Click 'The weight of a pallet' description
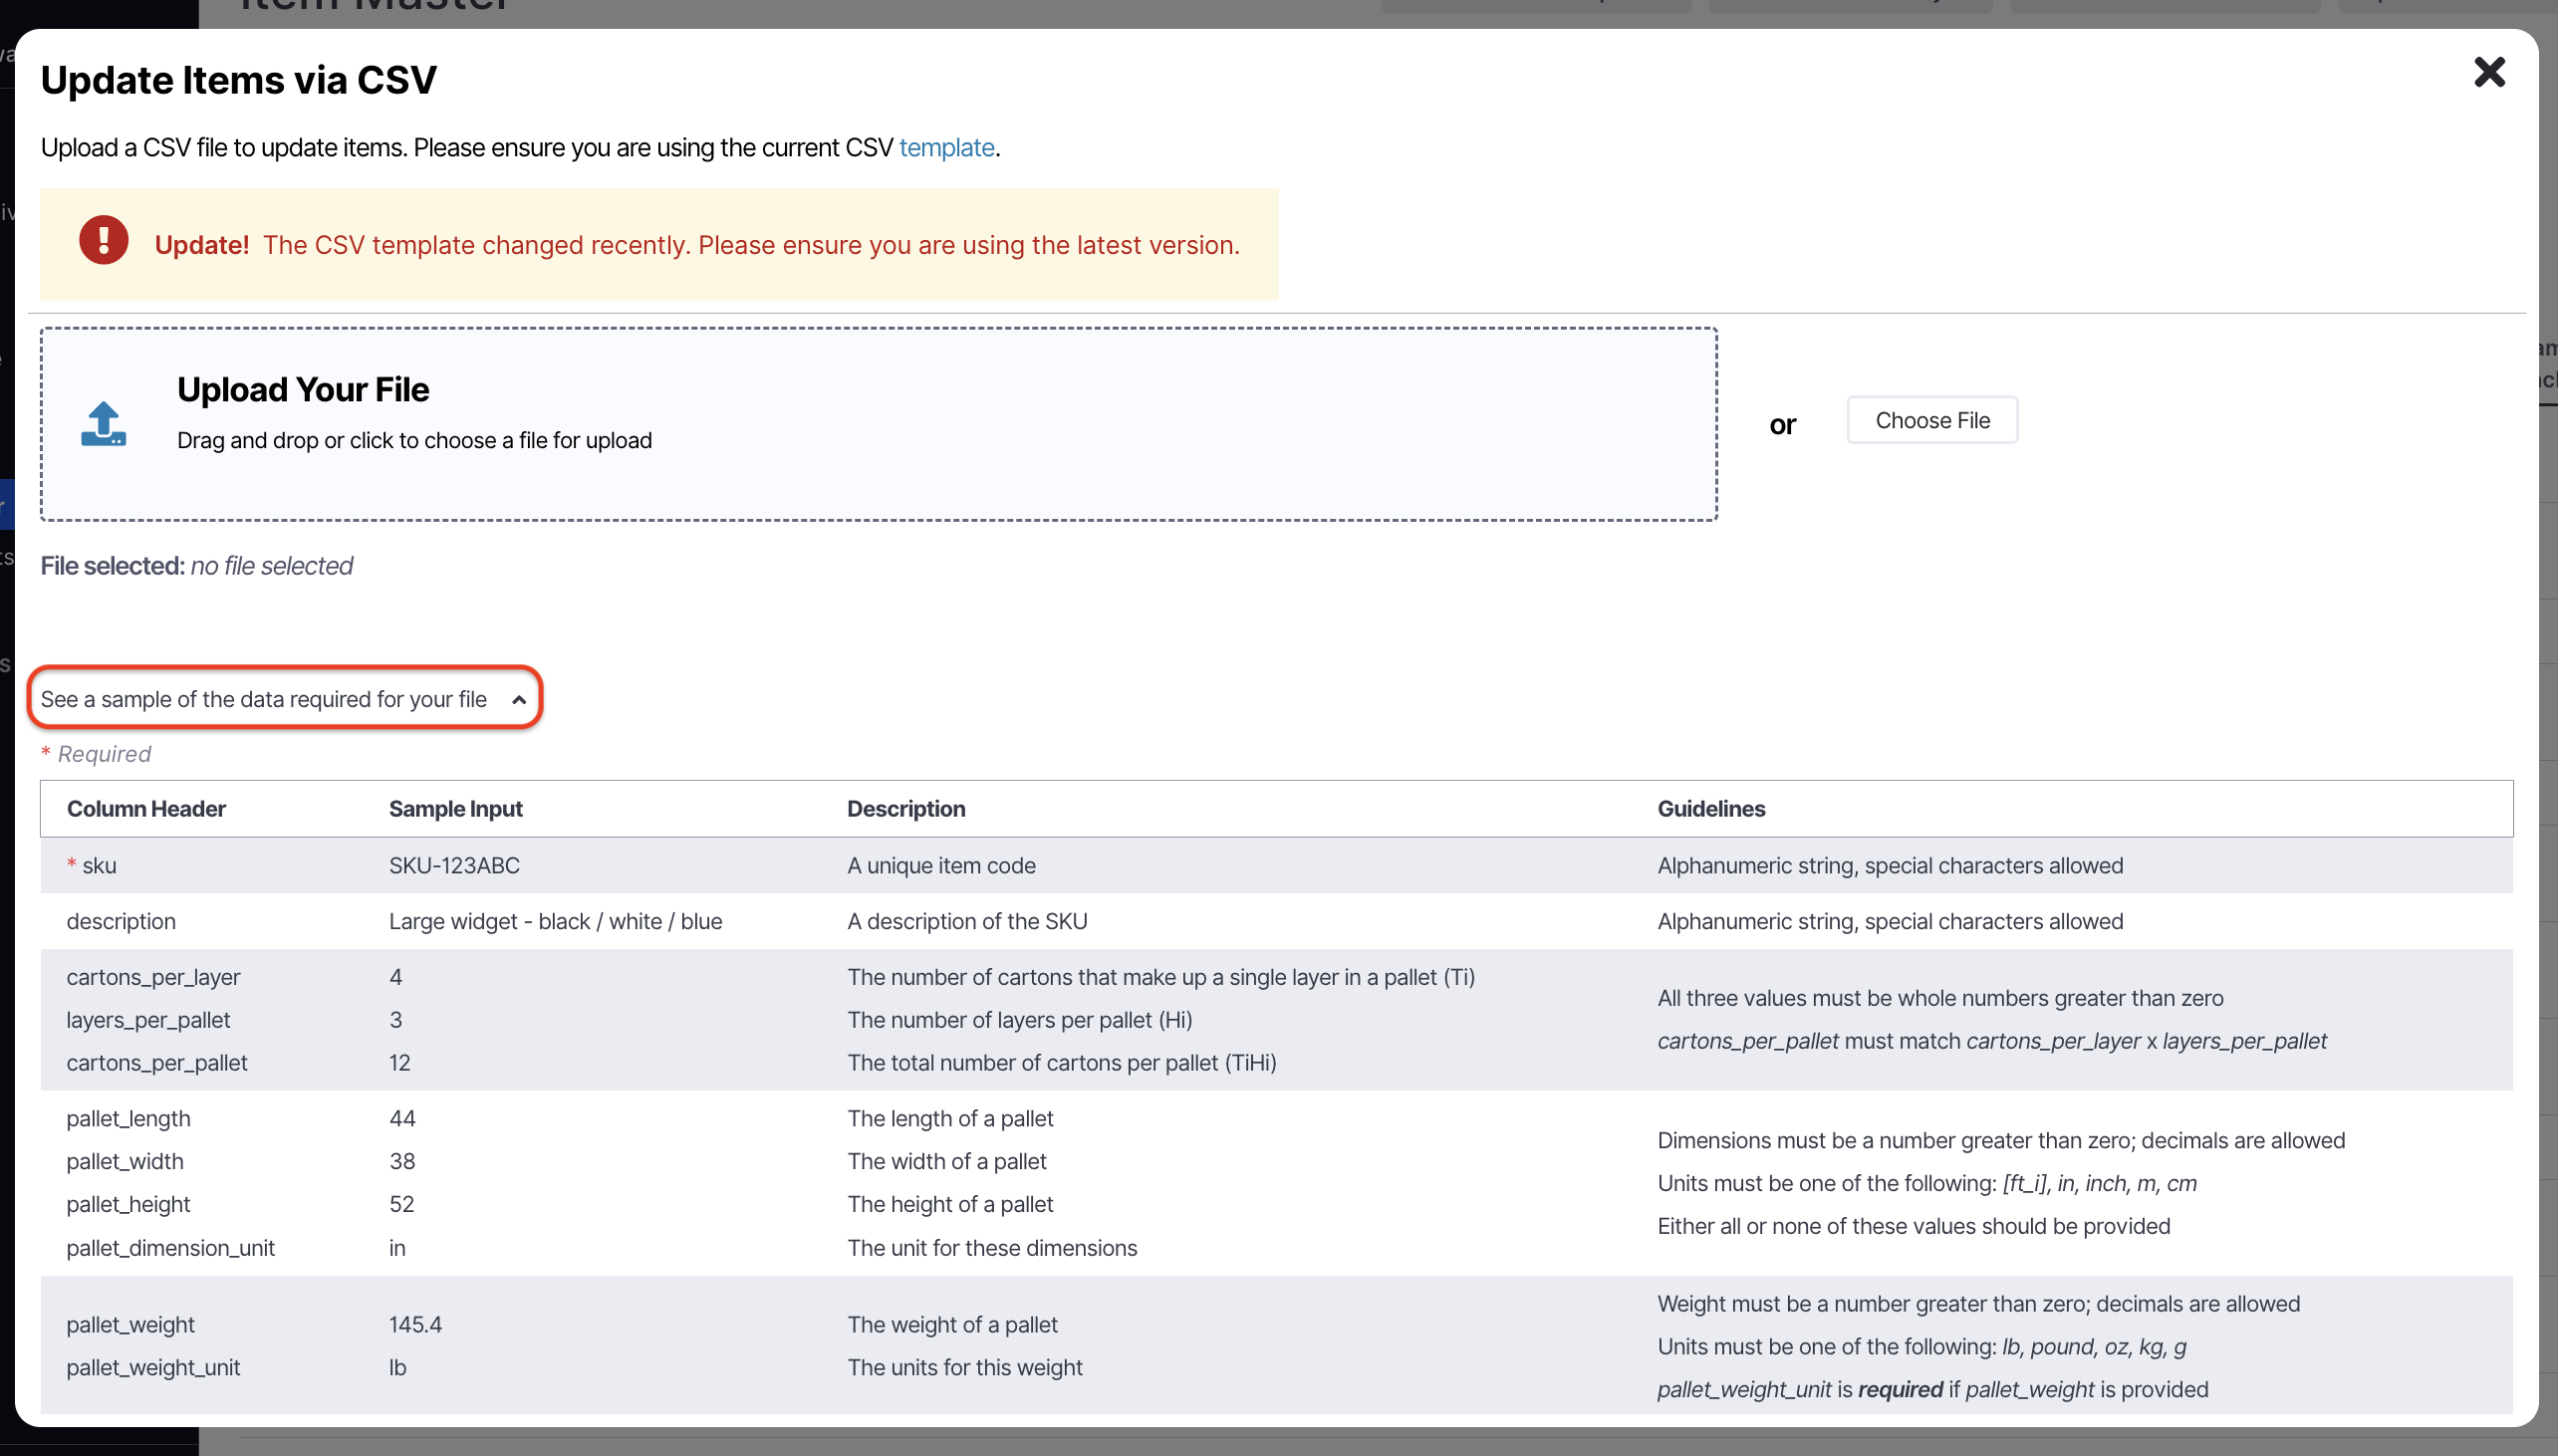Screen dimensions: 2558x1456 952,1326
